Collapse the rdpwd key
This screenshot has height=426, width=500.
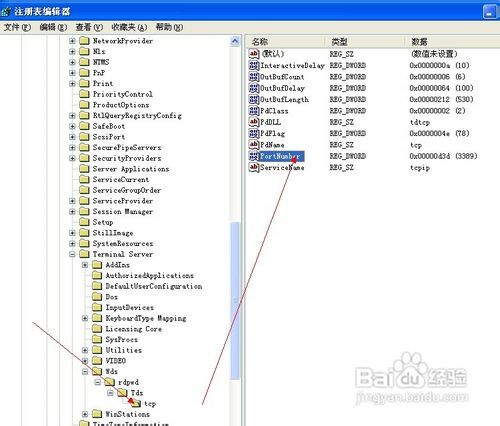click(98, 382)
